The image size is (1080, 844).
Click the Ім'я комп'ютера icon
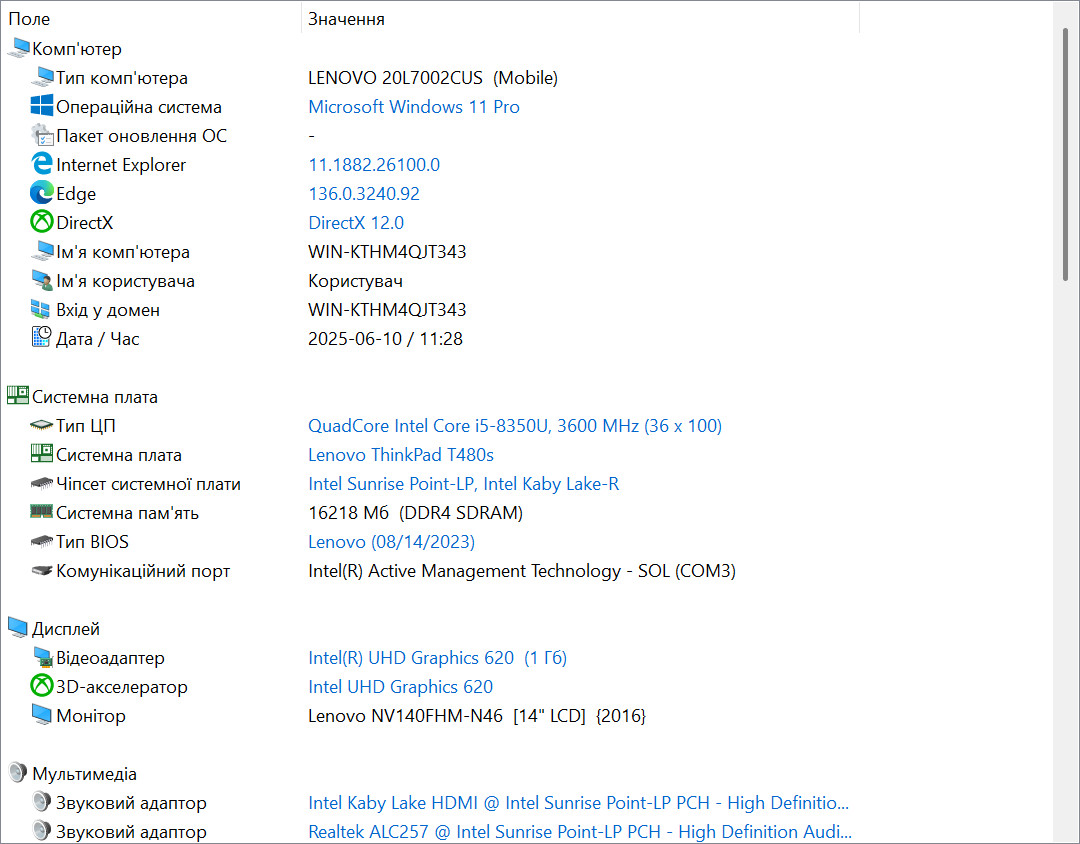coord(42,251)
